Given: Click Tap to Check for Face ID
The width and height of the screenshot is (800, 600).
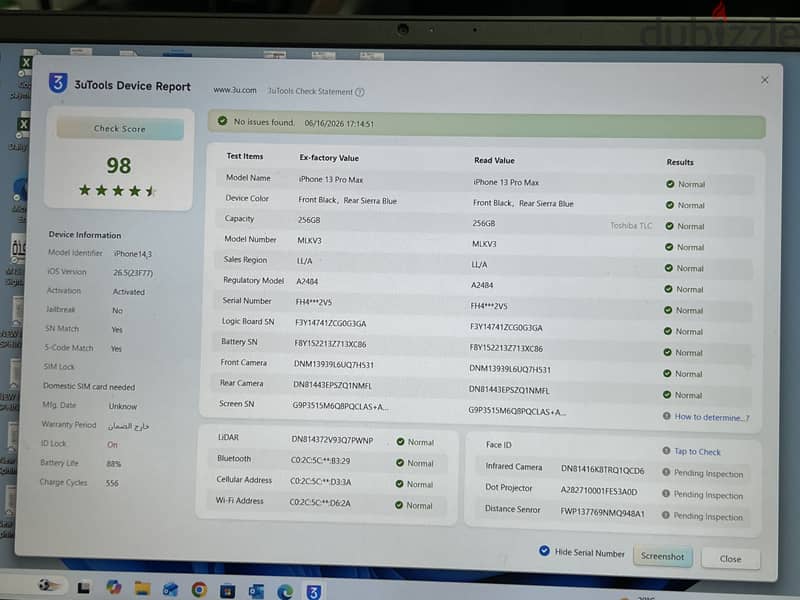Looking at the screenshot, I should coord(697,452).
